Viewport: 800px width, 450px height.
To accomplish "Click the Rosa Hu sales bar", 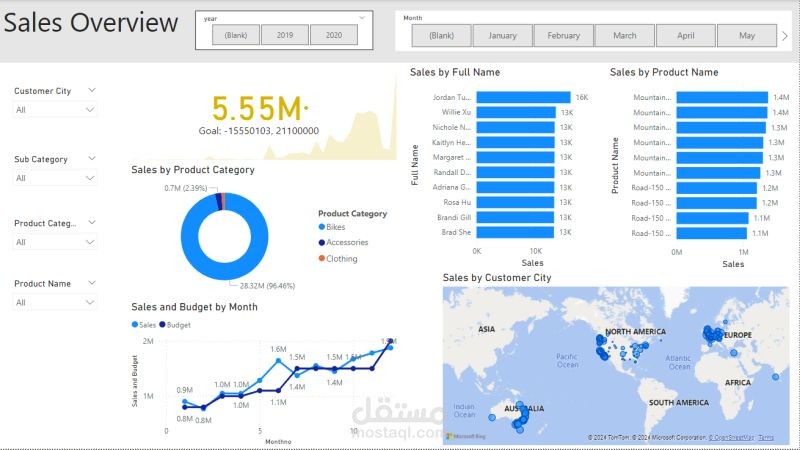I will pos(515,203).
